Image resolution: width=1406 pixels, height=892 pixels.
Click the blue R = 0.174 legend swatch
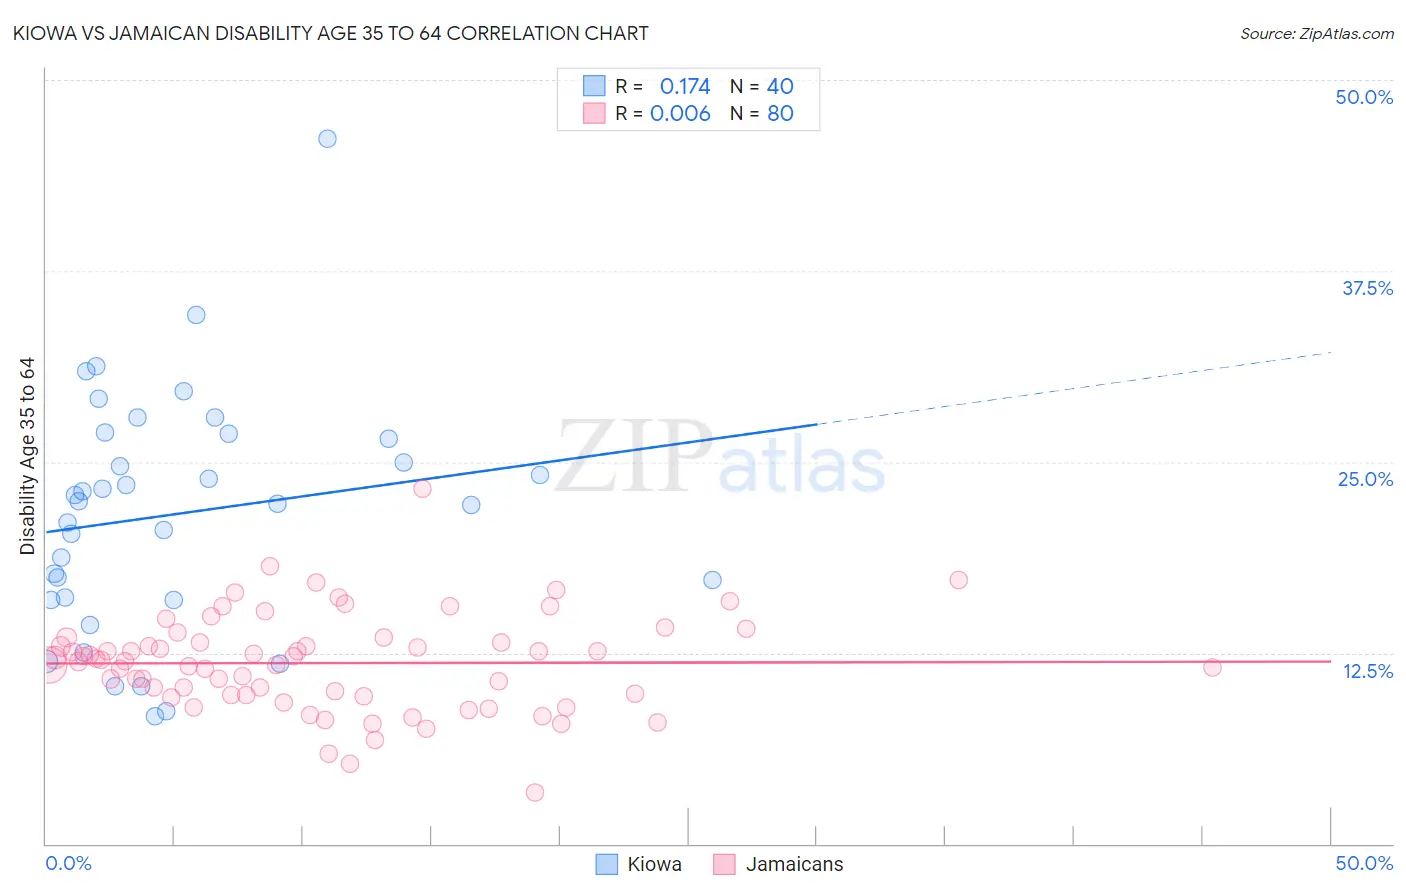click(x=594, y=86)
